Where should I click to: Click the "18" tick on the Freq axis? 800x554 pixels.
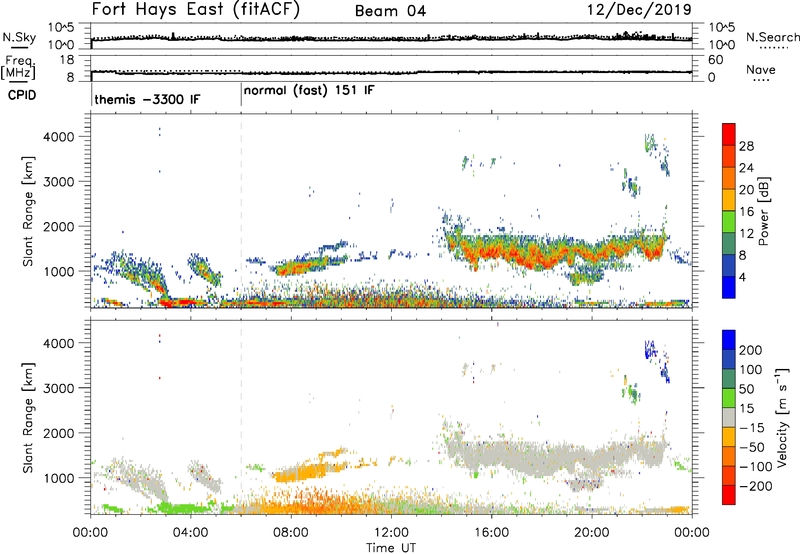click(67, 60)
